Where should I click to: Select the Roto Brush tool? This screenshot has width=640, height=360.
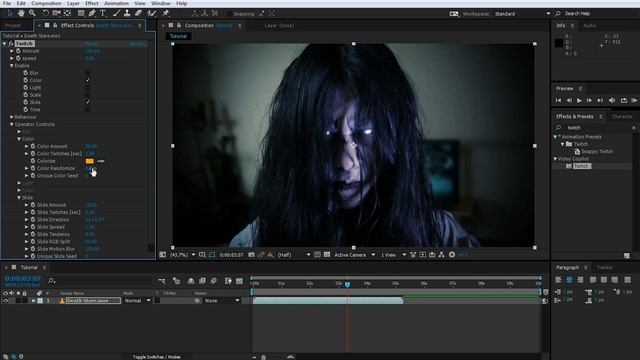coord(152,13)
